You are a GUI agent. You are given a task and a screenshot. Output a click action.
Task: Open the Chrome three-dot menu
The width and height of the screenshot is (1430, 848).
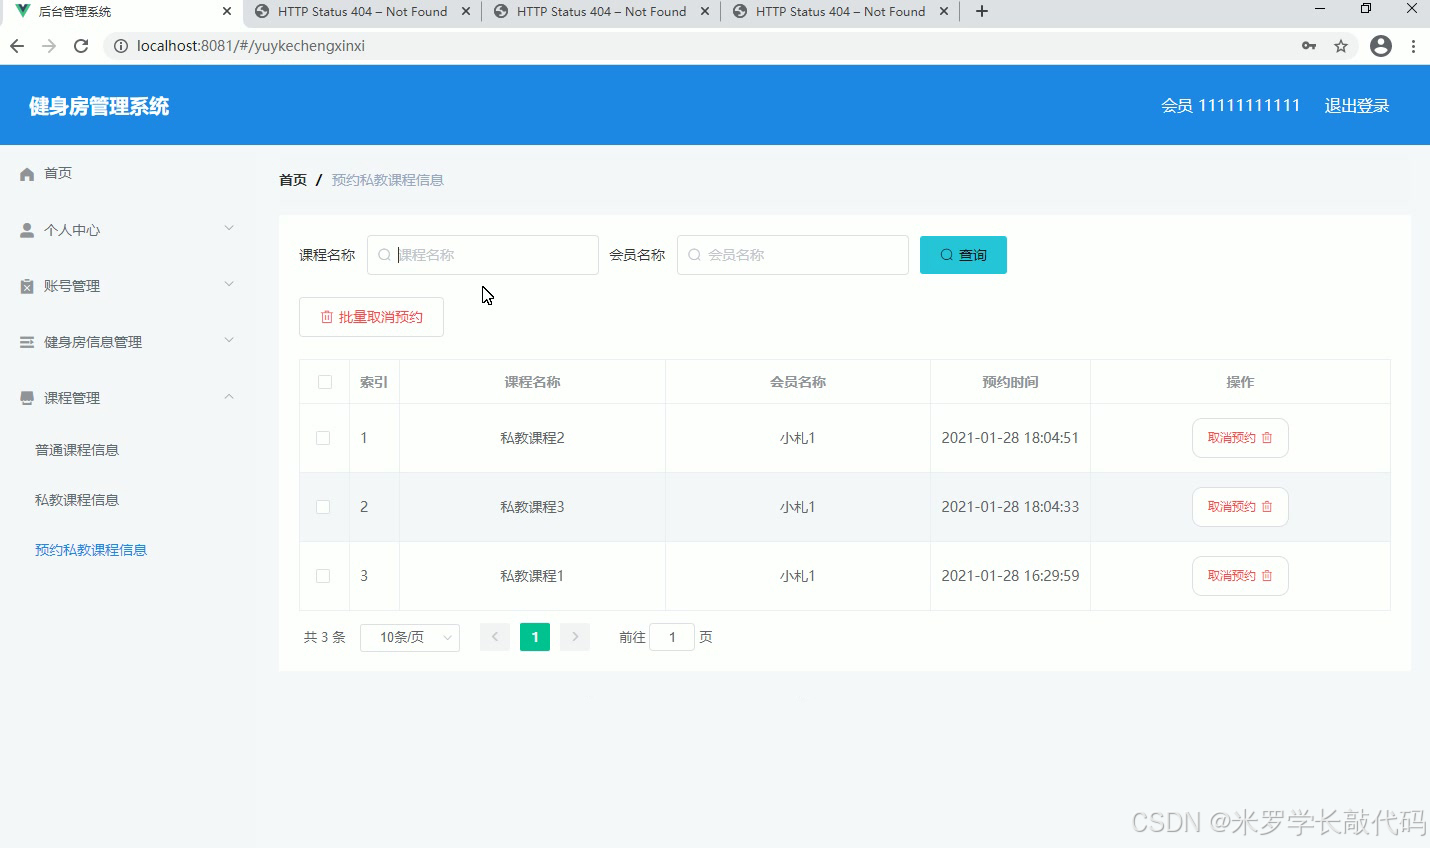1413,46
